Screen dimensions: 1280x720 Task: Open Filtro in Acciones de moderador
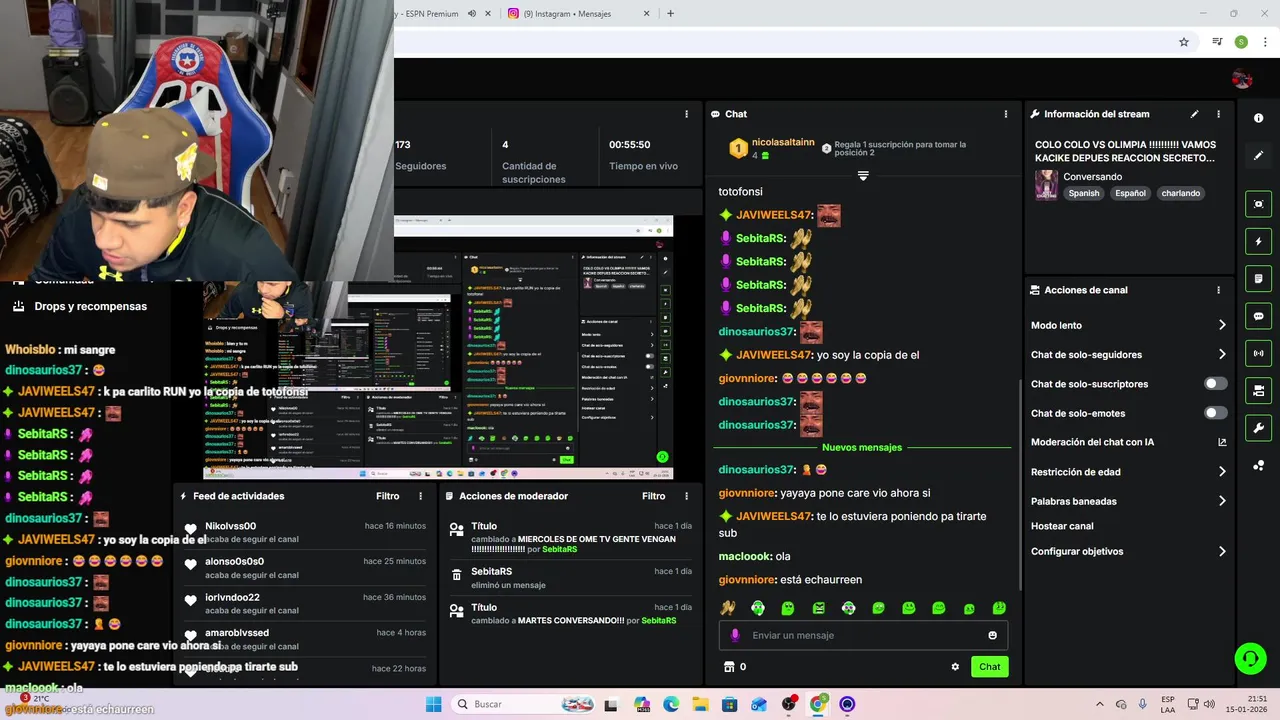pyautogui.click(x=653, y=496)
